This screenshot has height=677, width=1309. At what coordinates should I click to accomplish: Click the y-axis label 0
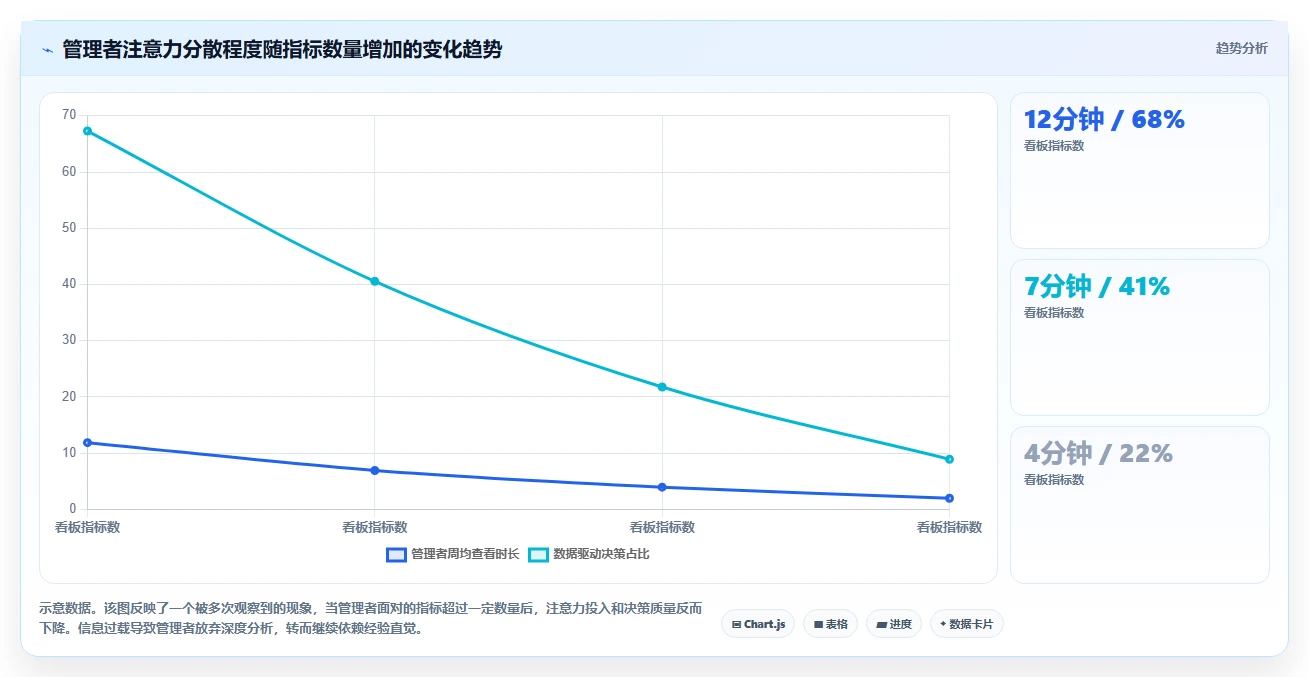73,509
